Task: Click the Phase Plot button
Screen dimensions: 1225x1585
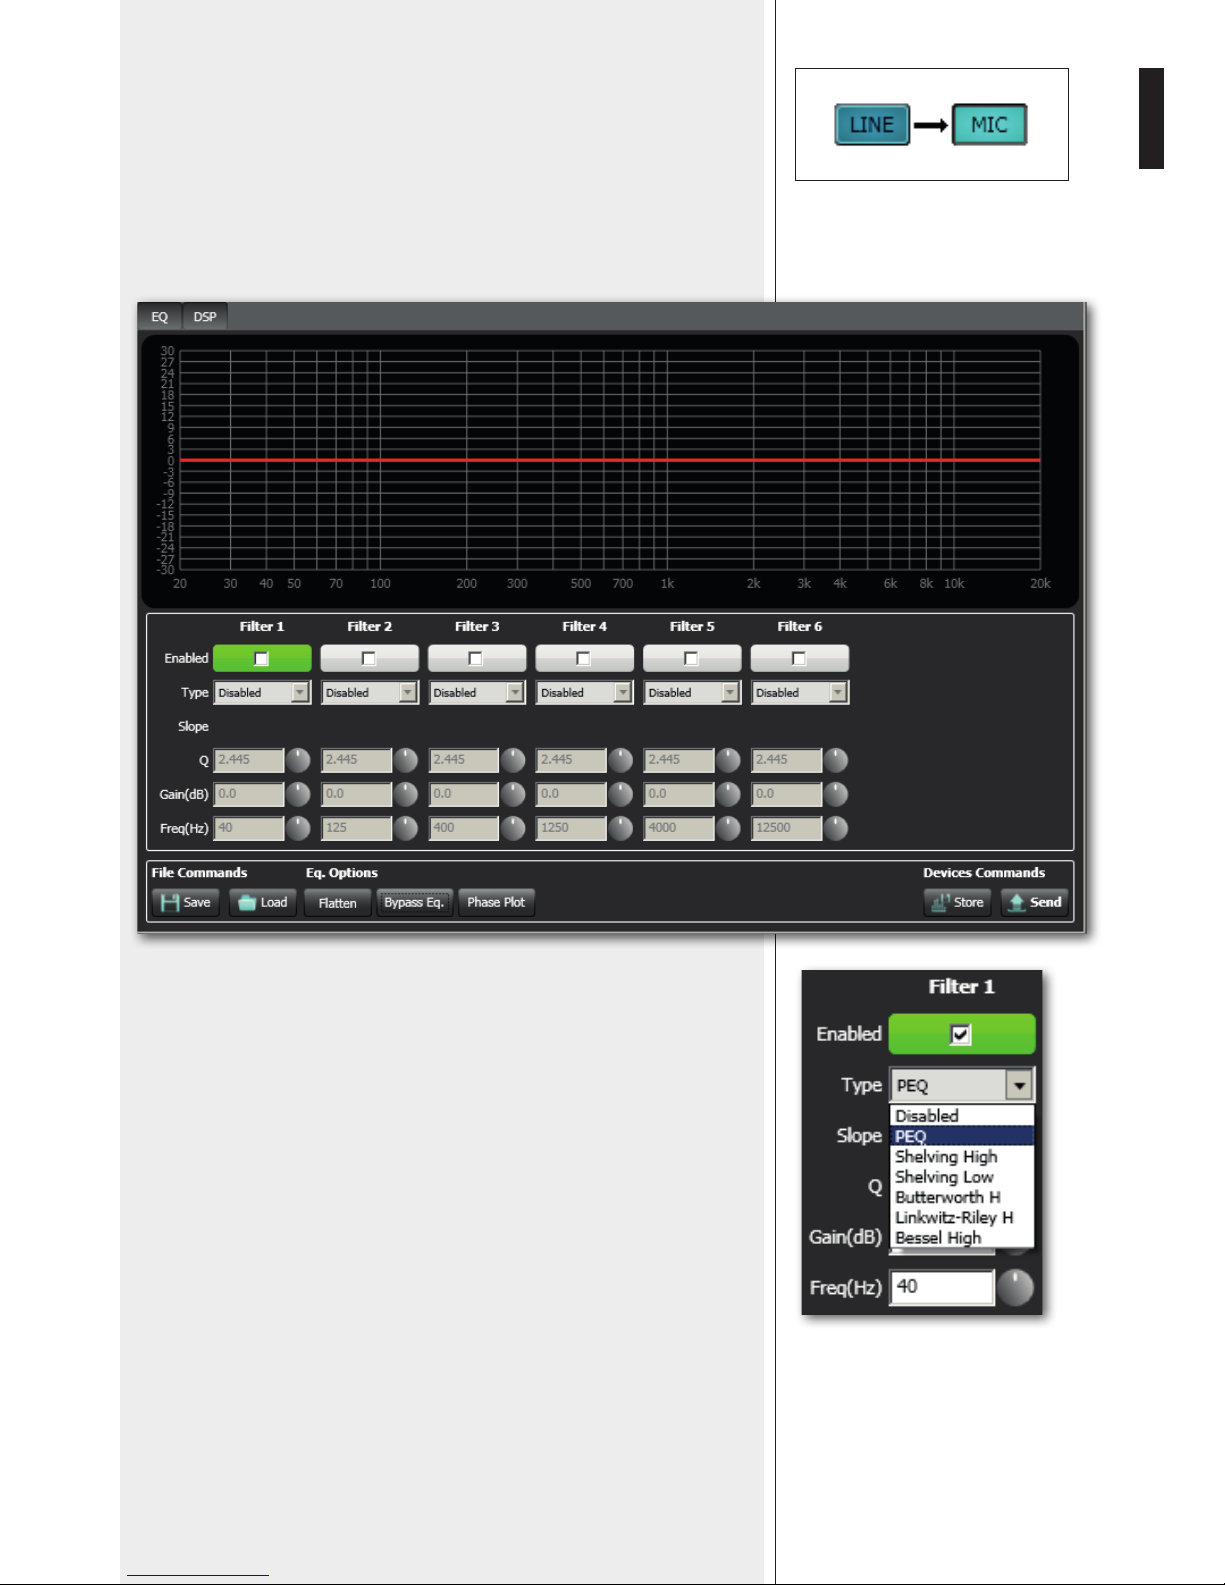Action: 496,902
